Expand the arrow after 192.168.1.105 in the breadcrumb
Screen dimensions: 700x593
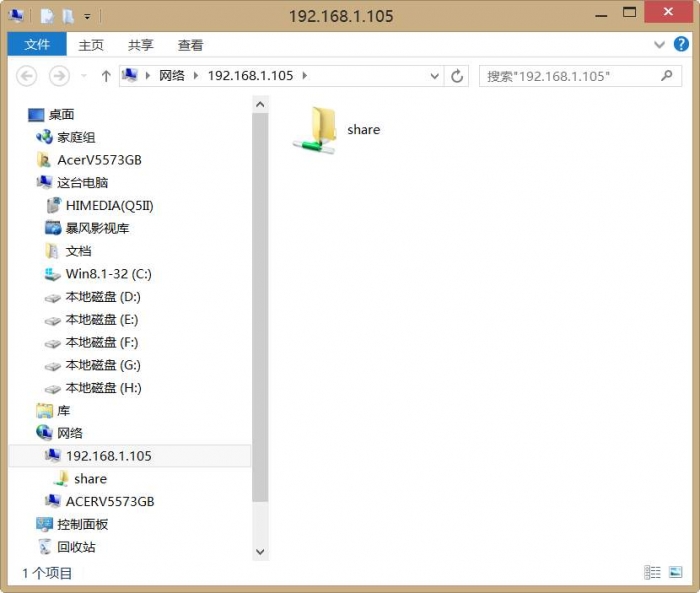coord(305,76)
